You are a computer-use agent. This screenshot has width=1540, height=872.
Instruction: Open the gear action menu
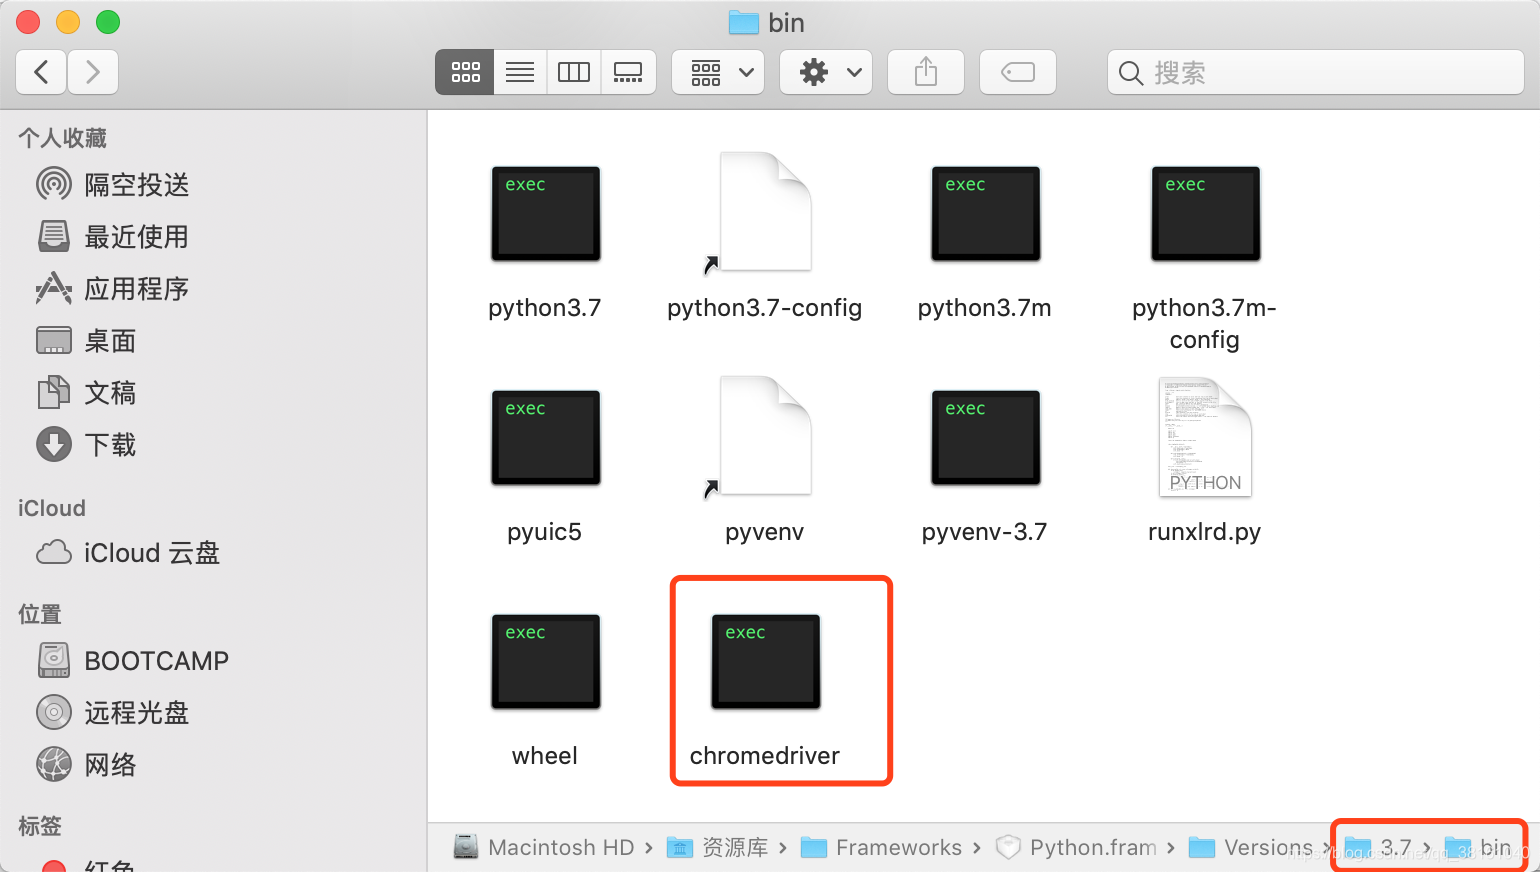[826, 72]
